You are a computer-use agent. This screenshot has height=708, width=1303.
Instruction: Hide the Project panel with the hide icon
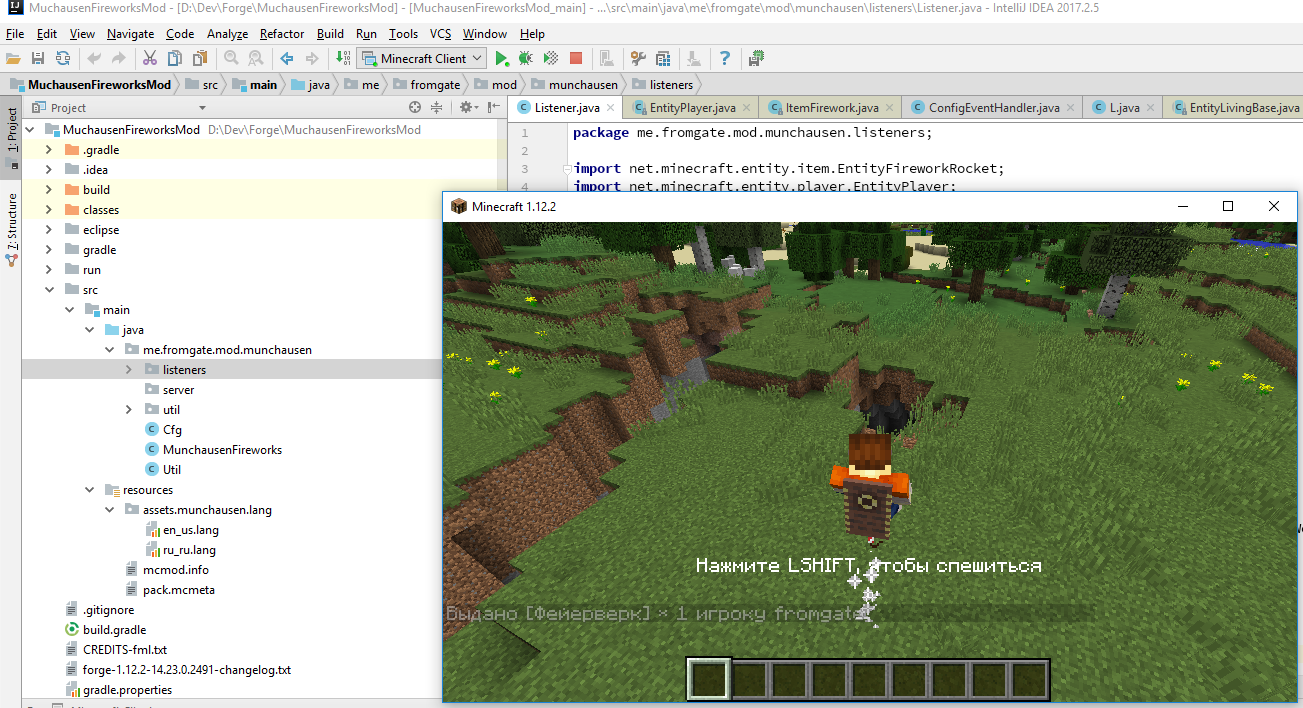point(493,107)
